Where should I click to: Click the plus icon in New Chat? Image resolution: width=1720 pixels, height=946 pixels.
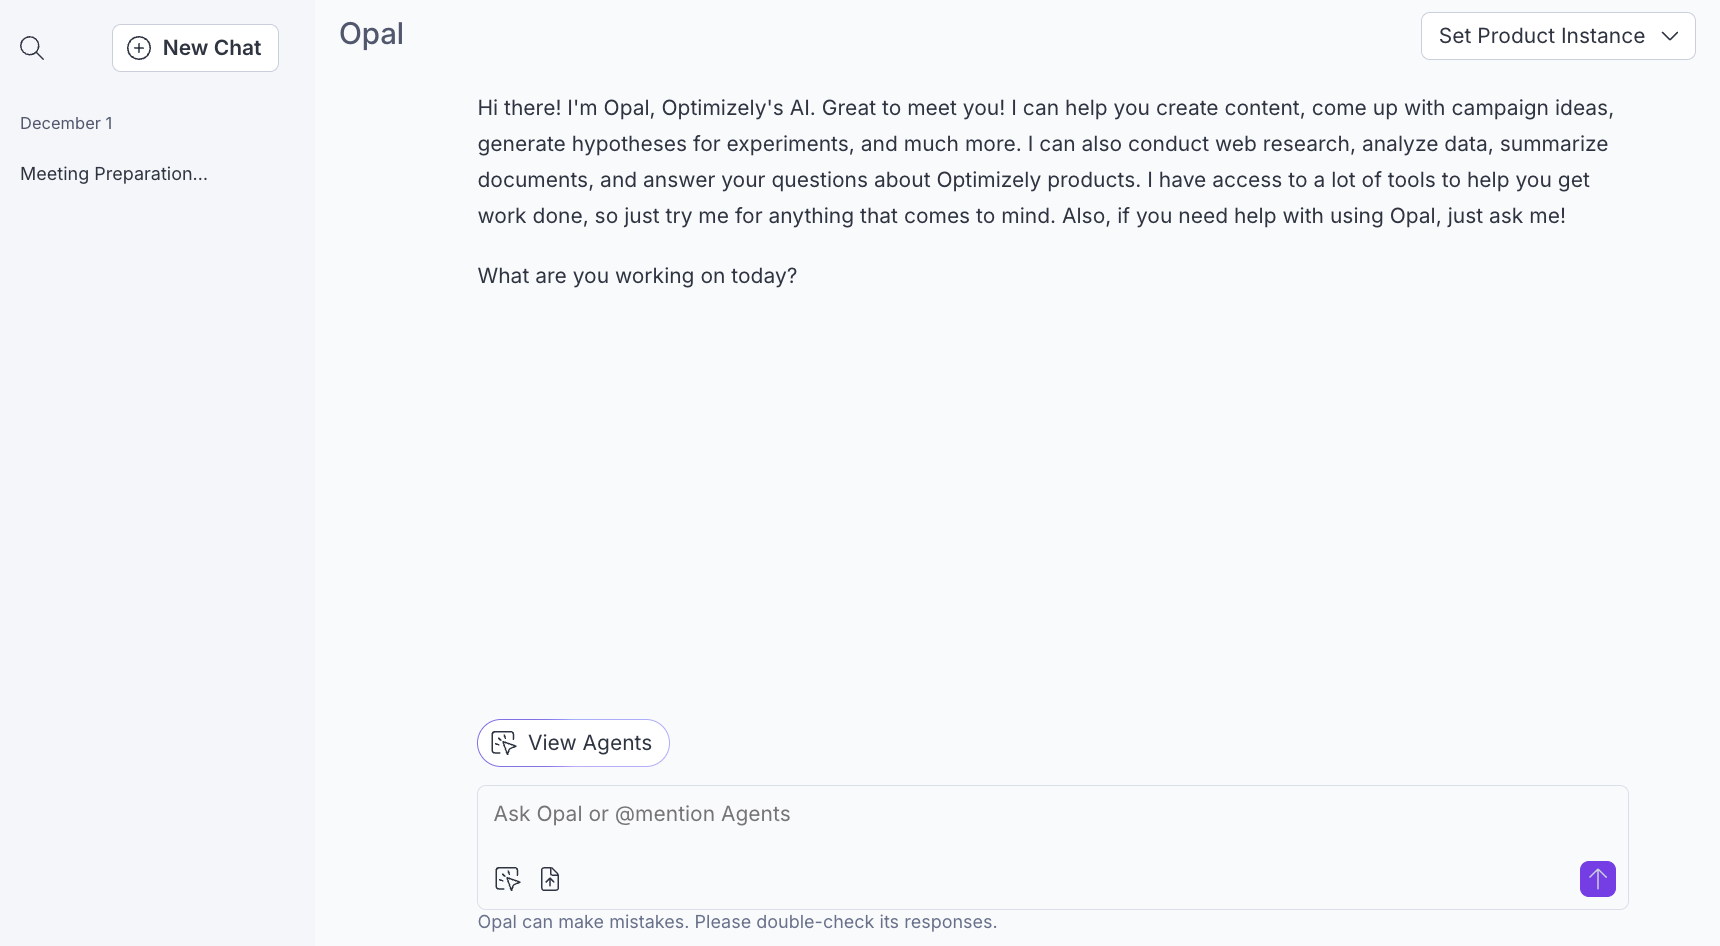(139, 48)
